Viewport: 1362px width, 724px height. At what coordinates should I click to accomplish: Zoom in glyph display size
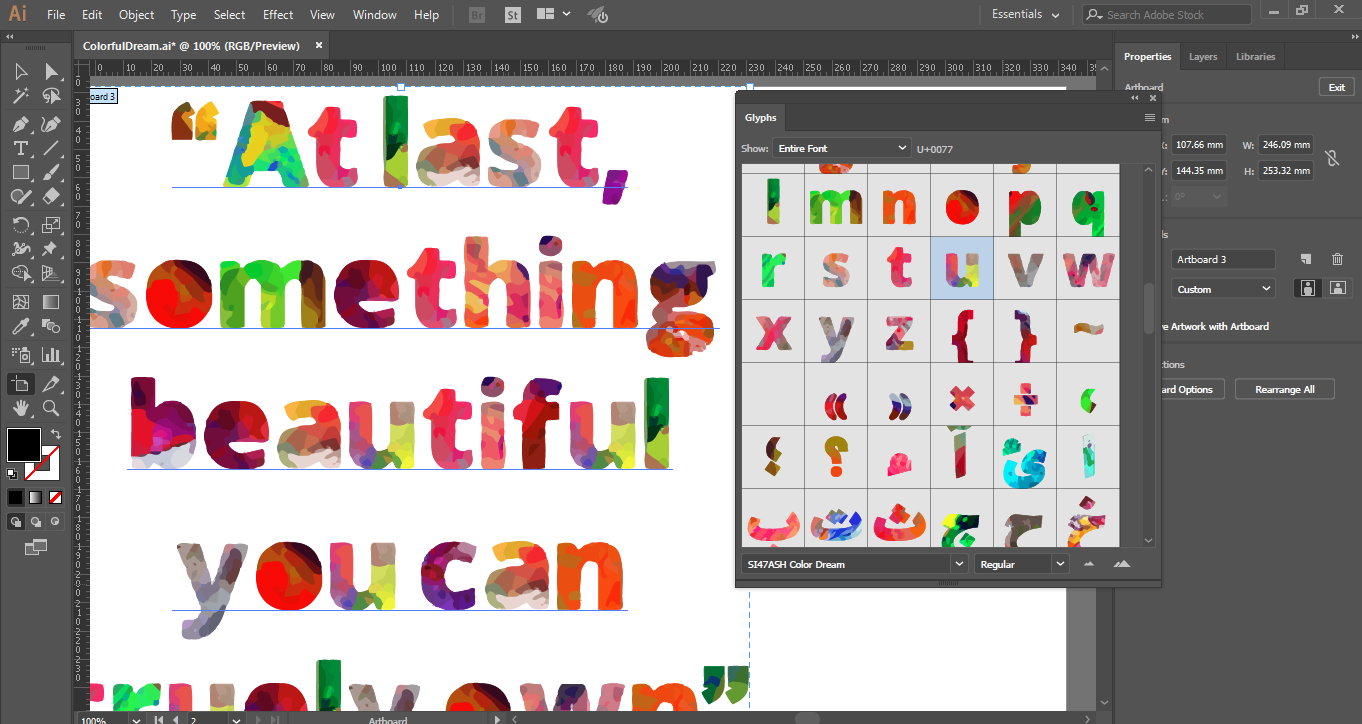(1122, 564)
